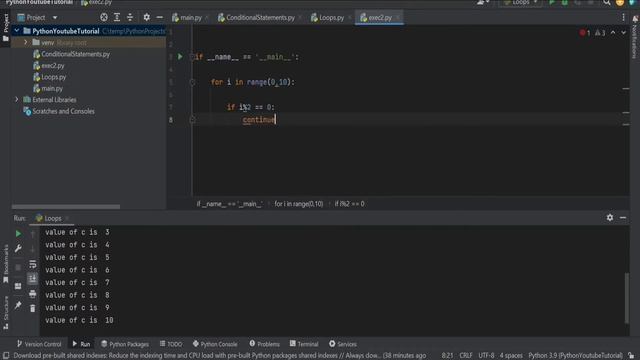Pin the Run tab
This screenshot has width=640, height=360.
[18, 305]
